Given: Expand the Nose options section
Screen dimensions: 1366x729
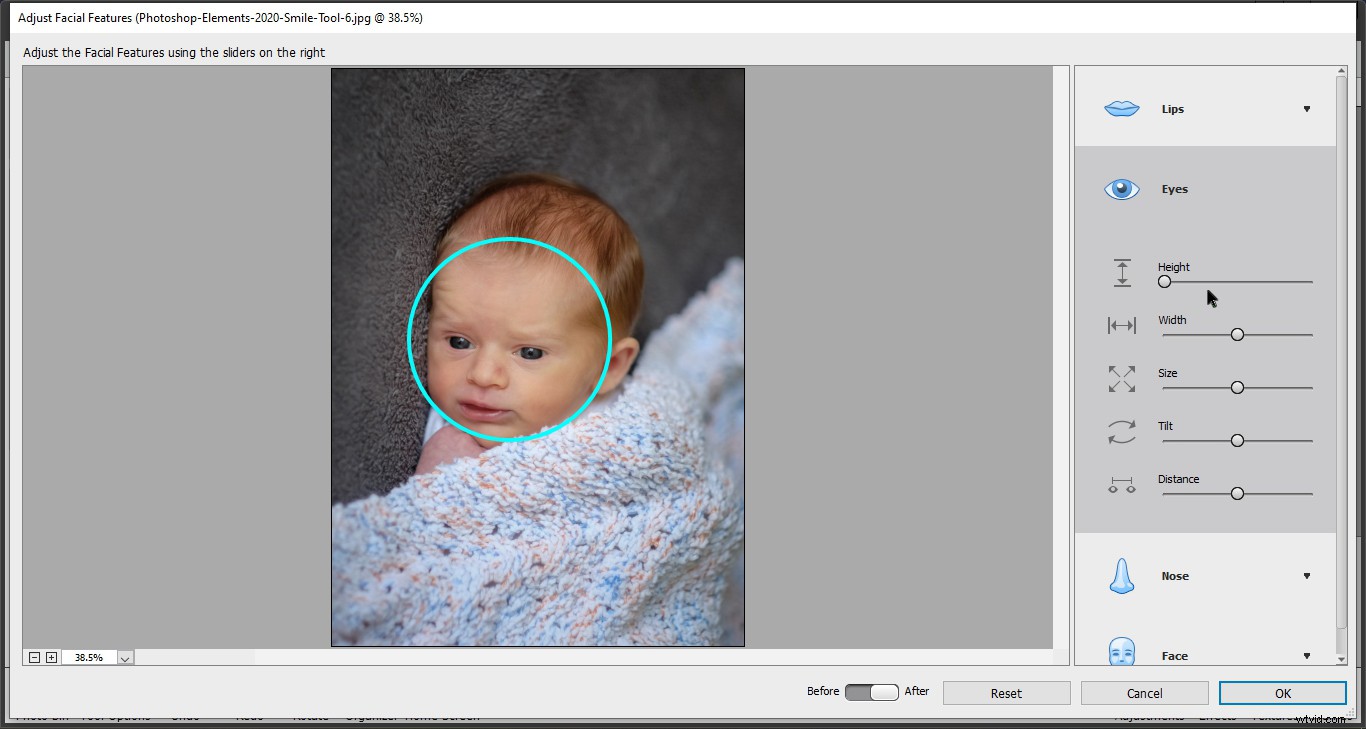Looking at the screenshot, I should [x=1307, y=576].
